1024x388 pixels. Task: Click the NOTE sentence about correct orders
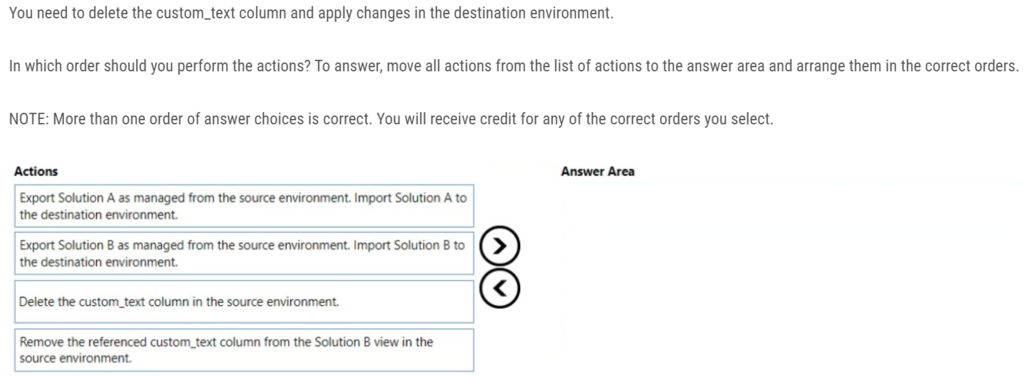coord(391,120)
